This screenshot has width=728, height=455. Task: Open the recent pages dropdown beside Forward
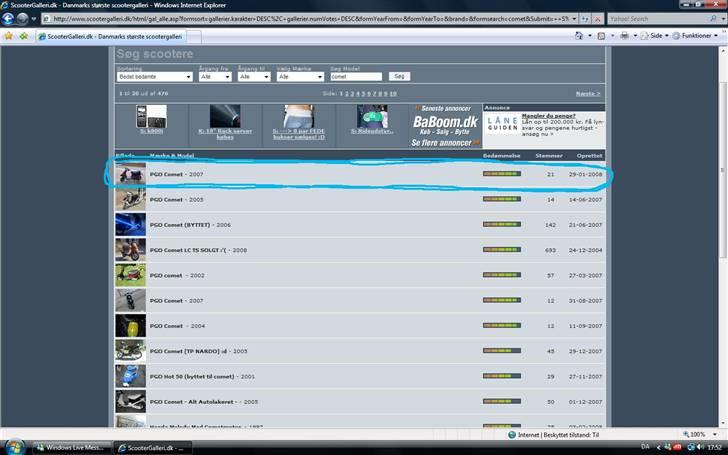tap(33, 19)
